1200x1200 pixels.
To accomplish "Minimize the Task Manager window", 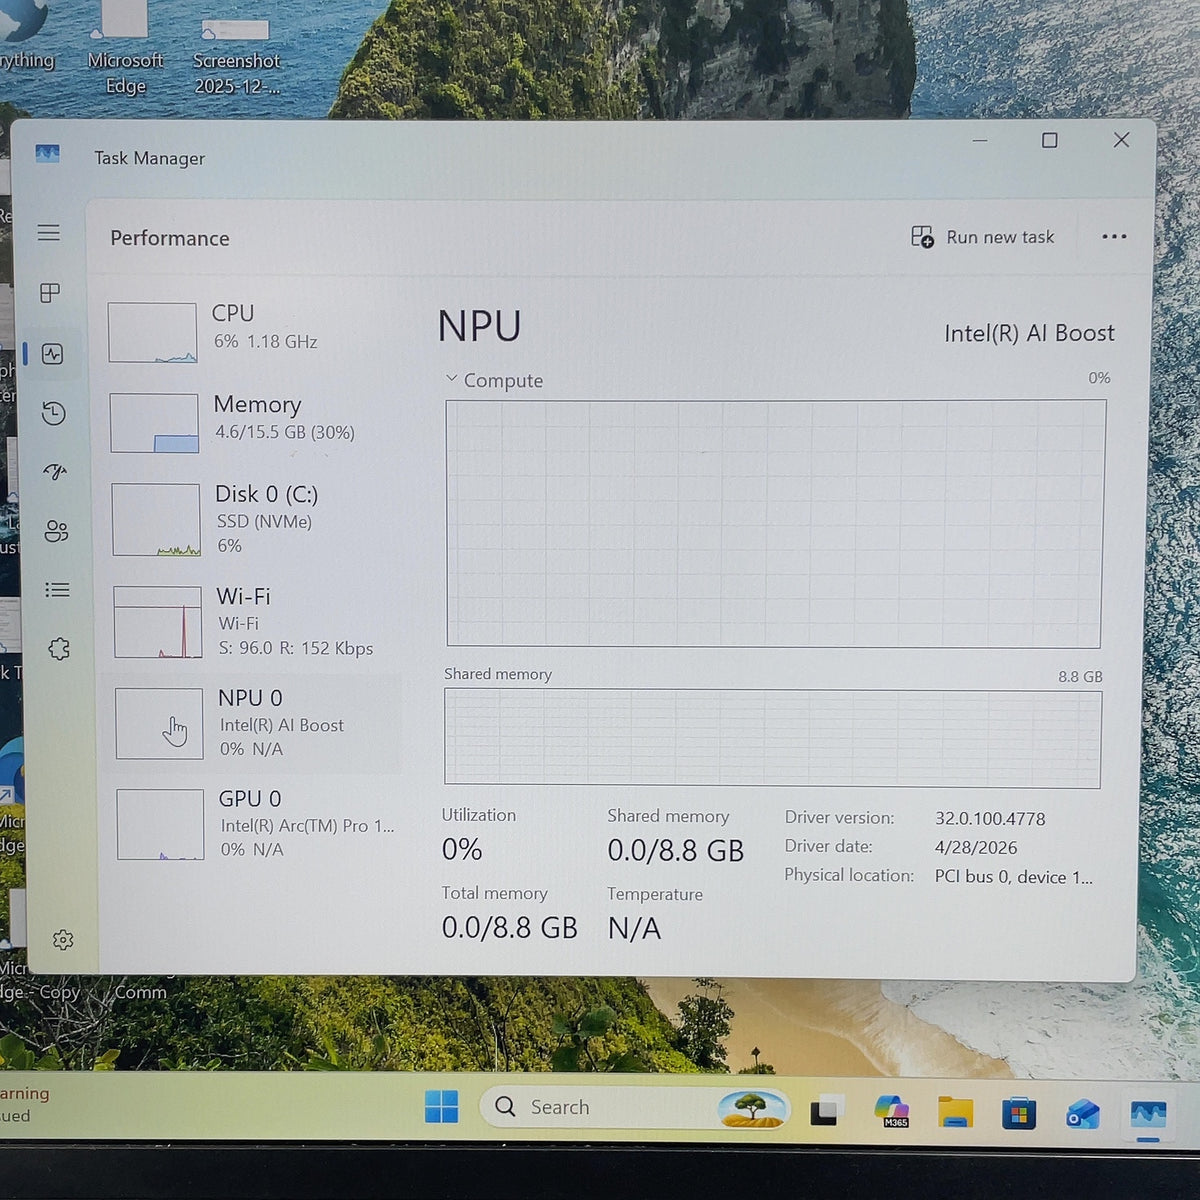I will pos(980,140).
